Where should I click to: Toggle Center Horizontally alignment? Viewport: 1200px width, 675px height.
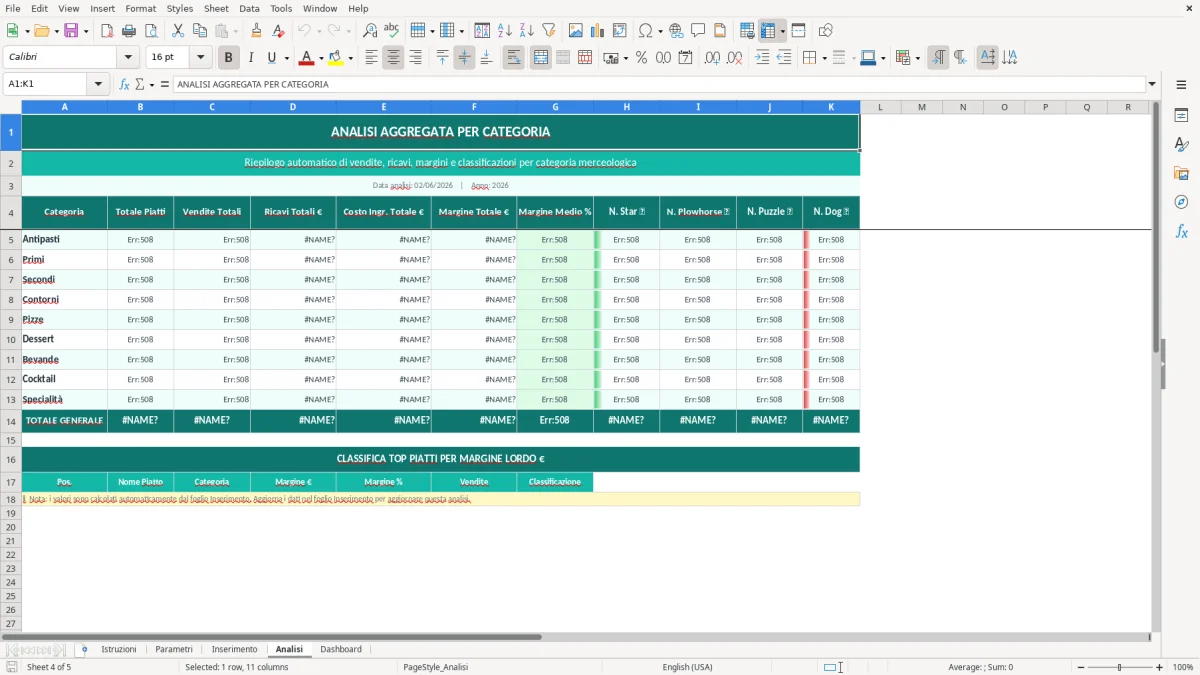[x=393, y=58]
